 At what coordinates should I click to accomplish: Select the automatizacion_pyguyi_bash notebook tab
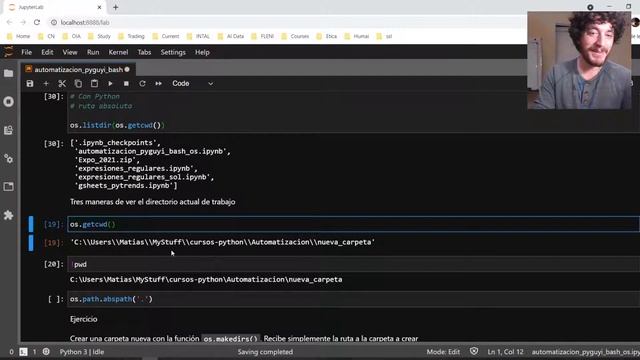[x=78, y=70]
